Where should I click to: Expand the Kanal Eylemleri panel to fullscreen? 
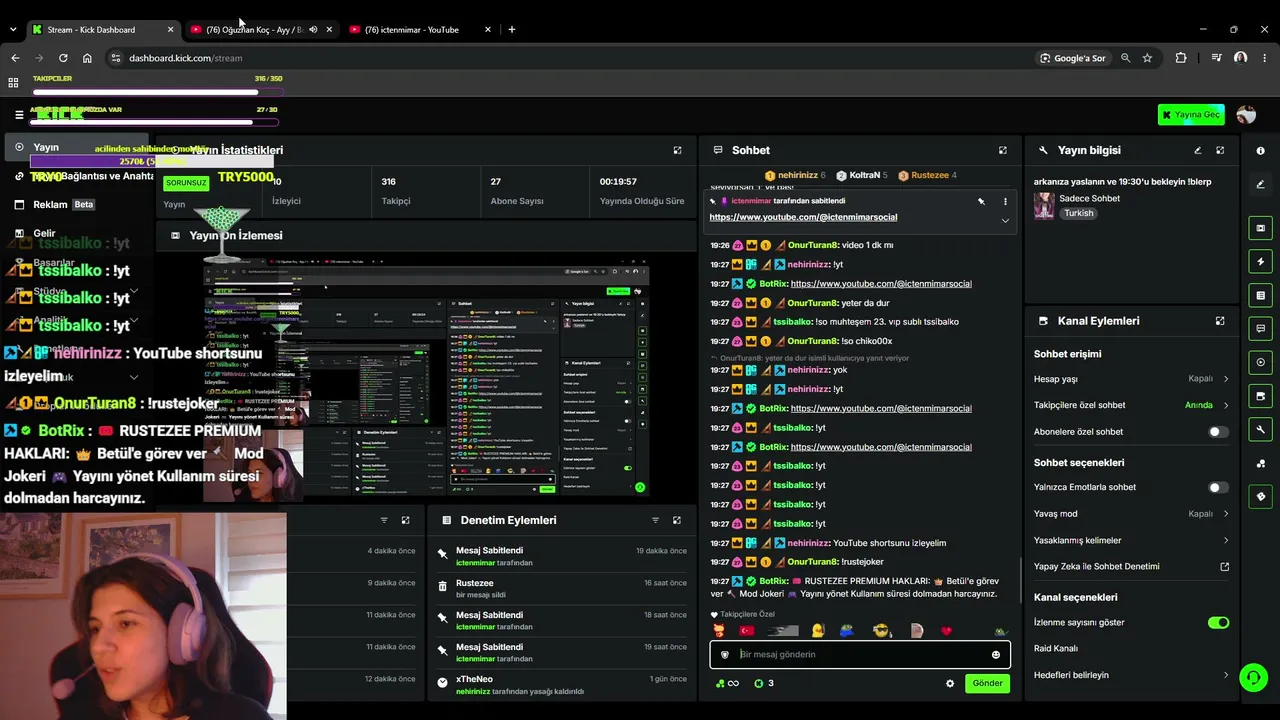(1220, 321)
